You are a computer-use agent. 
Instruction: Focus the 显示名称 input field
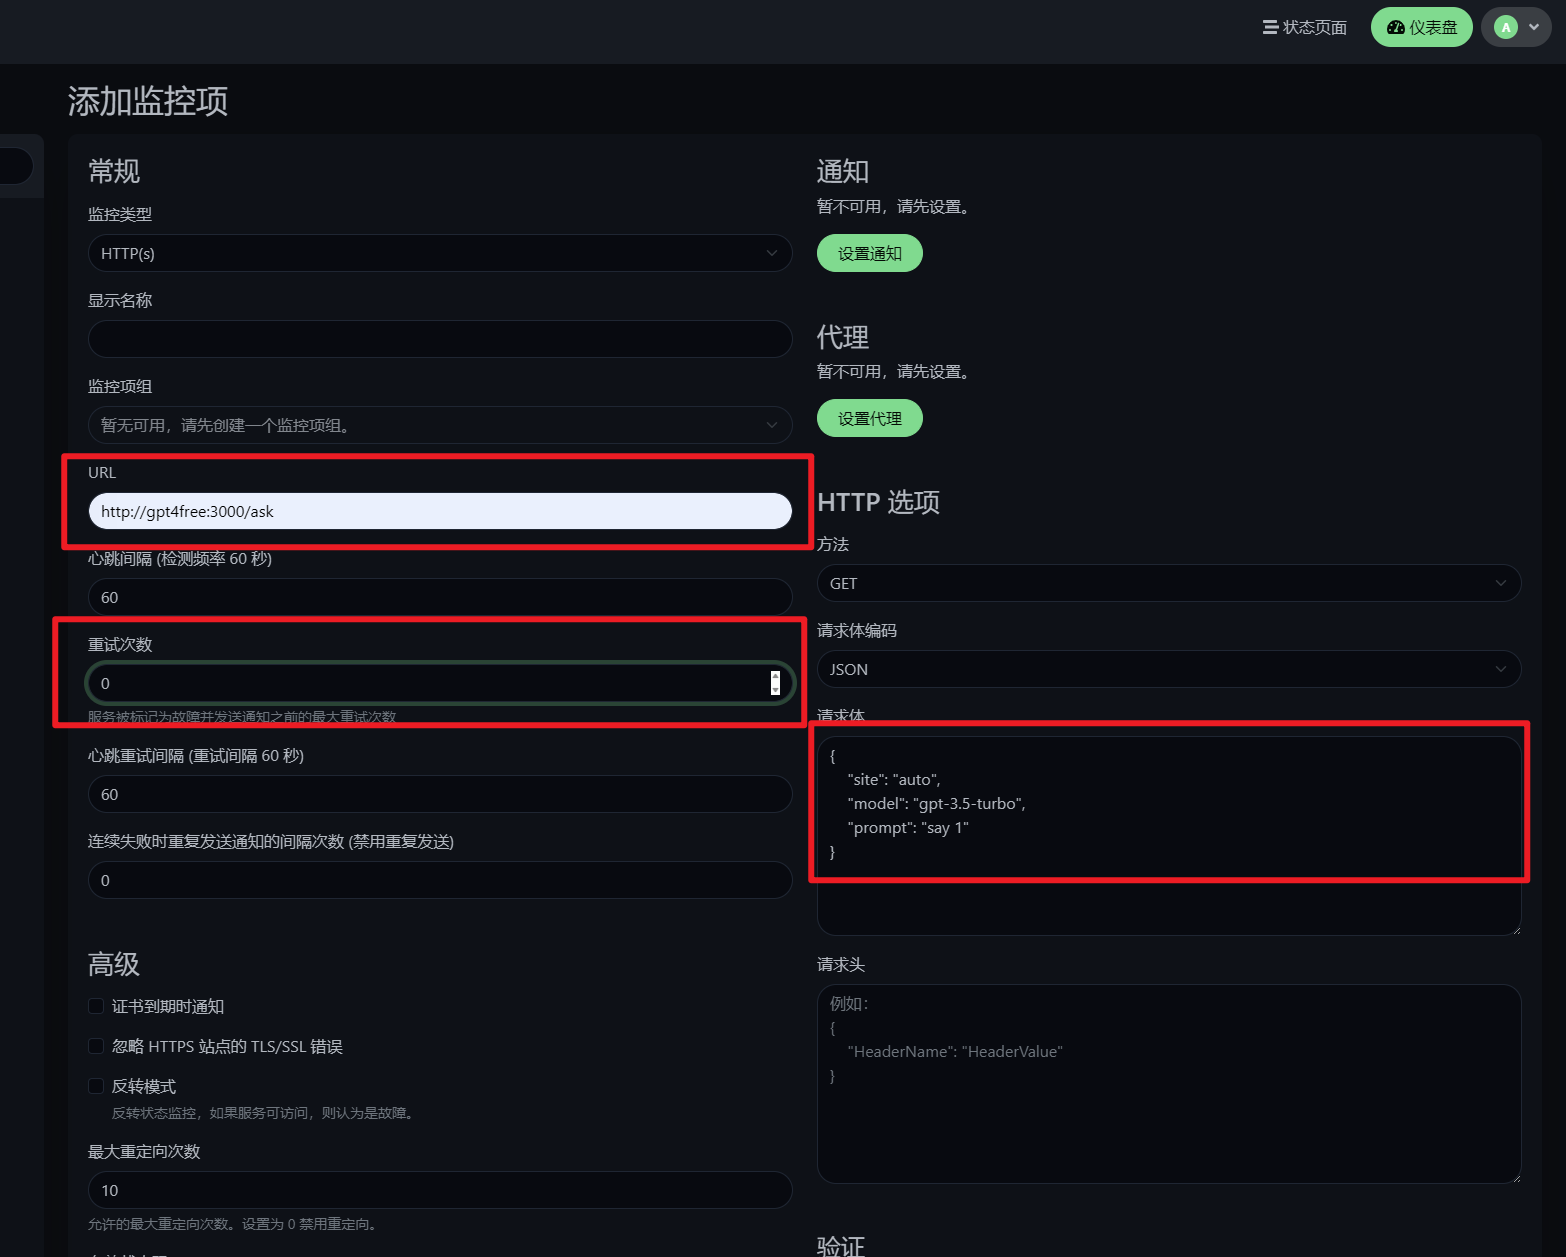tap(439, 339)
